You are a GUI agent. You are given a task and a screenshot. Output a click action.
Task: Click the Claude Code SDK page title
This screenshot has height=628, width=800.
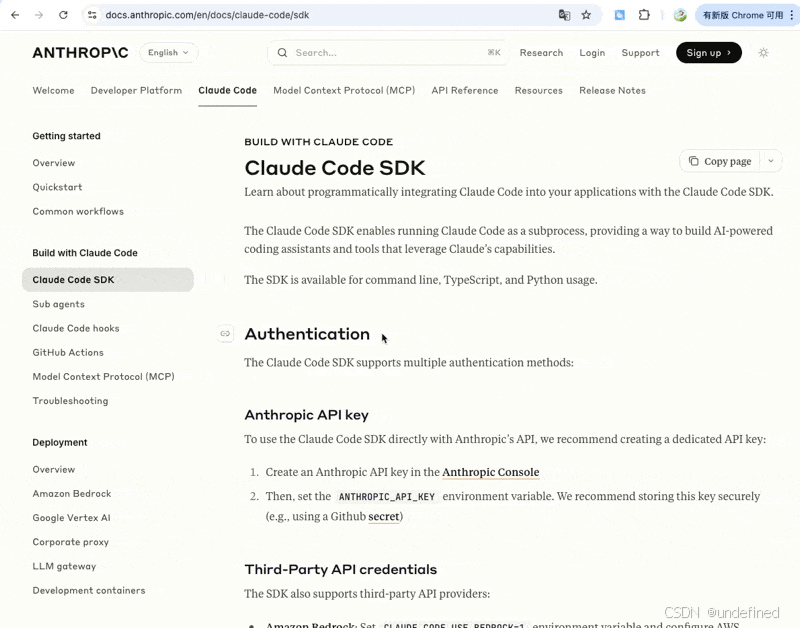[335, 168]
